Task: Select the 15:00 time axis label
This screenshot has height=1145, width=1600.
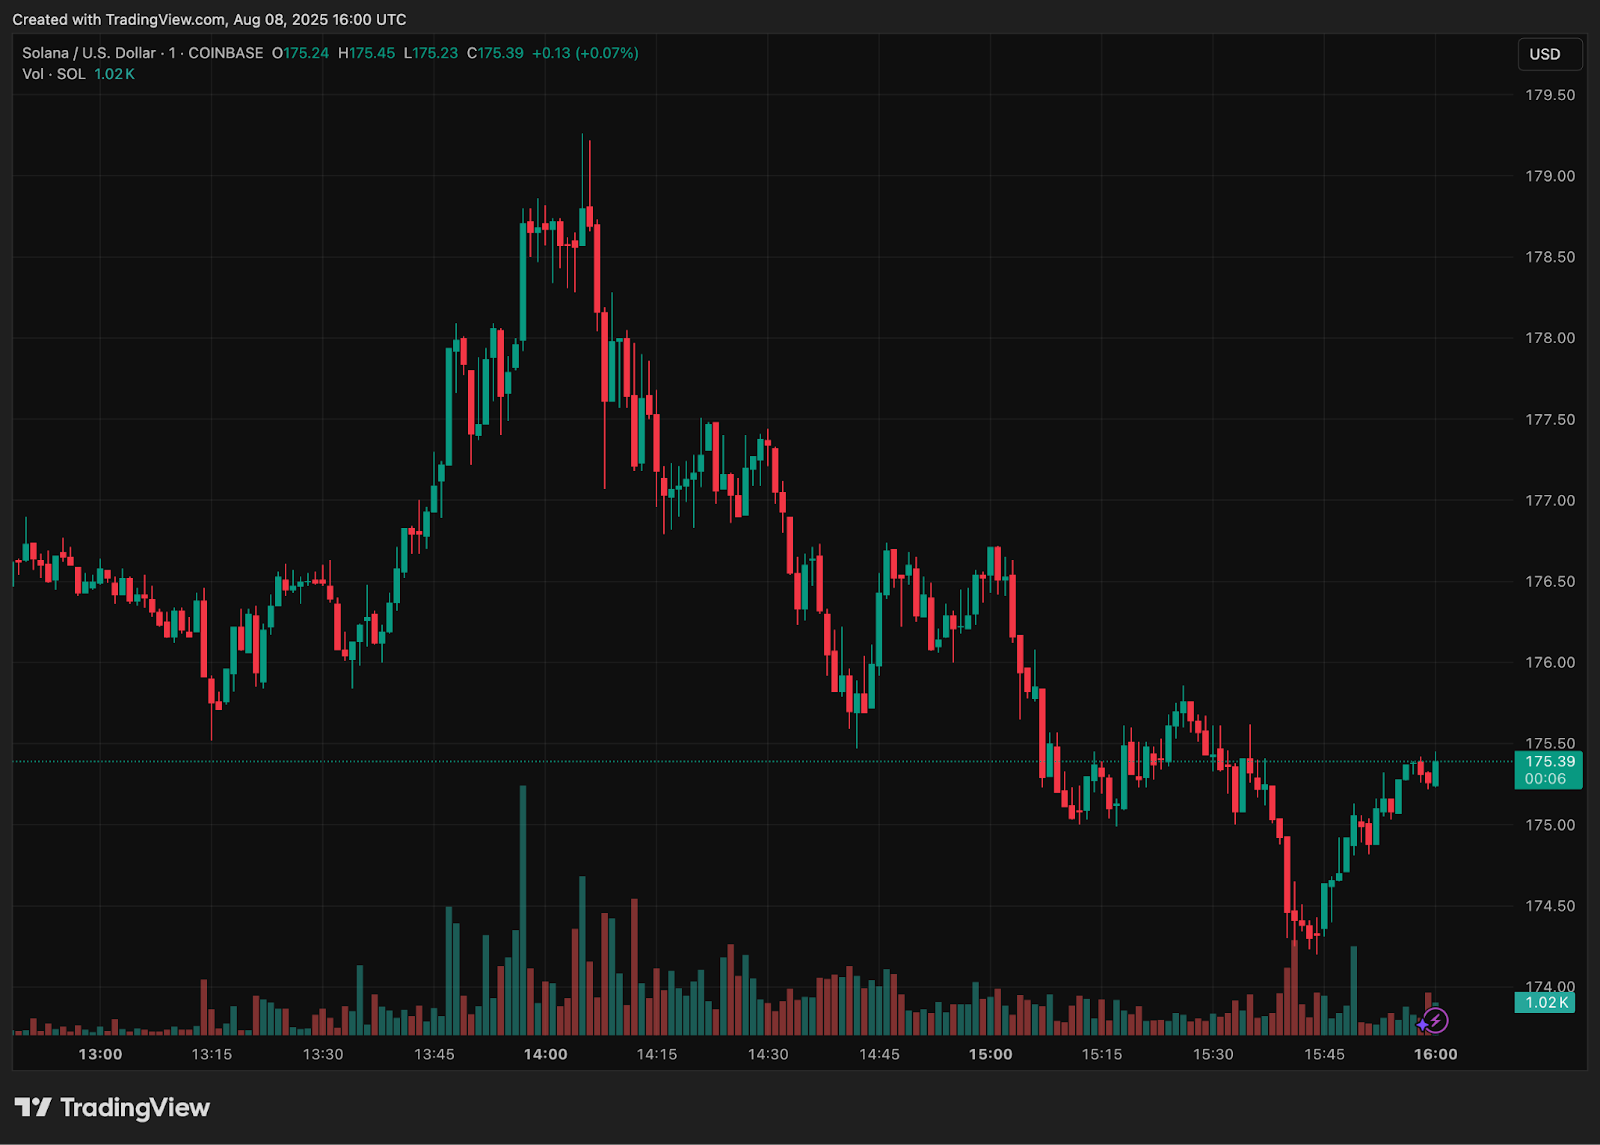Action: pos(990,1054)
